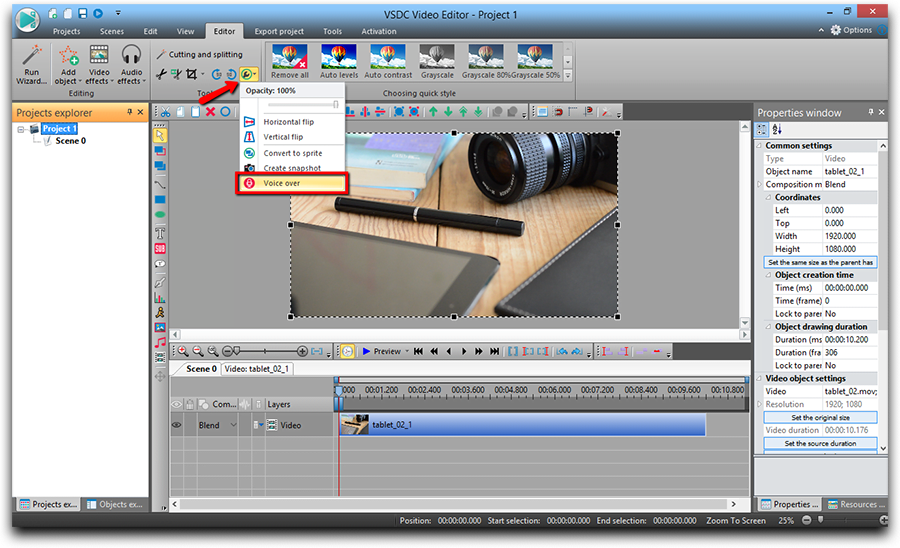
Task: Open the Export project tab
Action: click(x=279, y=31)
